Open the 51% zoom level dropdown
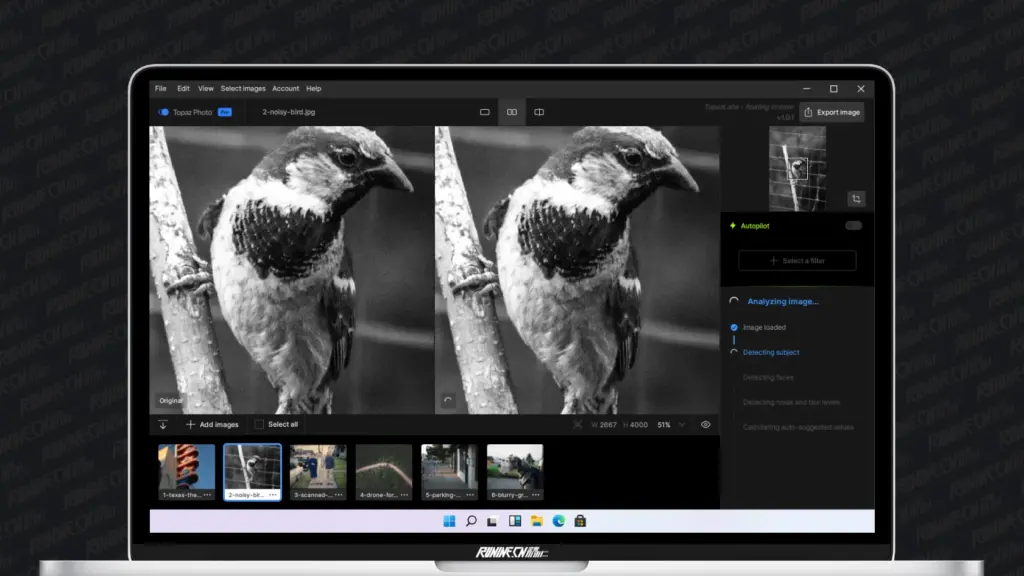 pyautogui.click(x=681, y=425)
